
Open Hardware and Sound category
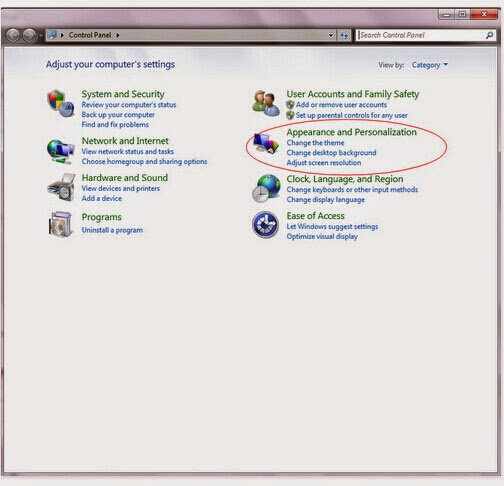(125, 178)
